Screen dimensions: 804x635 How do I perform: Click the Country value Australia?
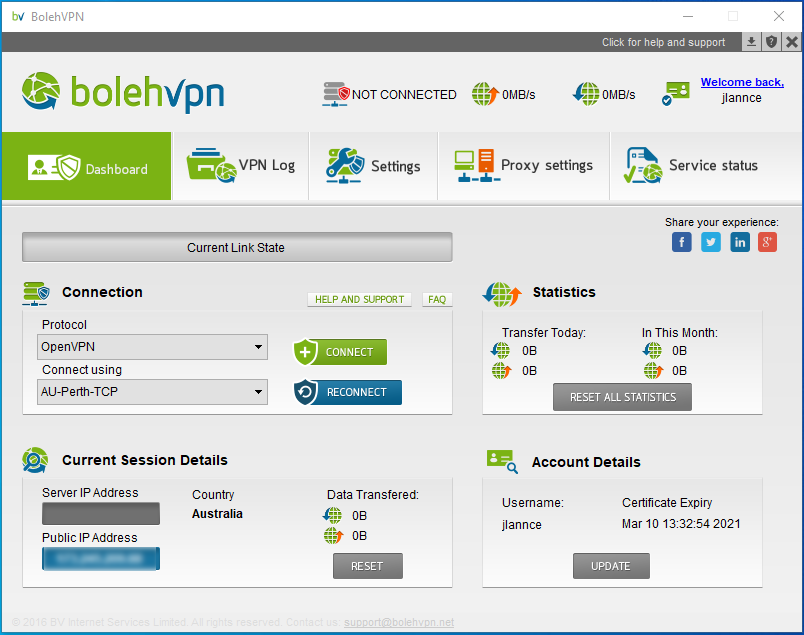point(217,514)
